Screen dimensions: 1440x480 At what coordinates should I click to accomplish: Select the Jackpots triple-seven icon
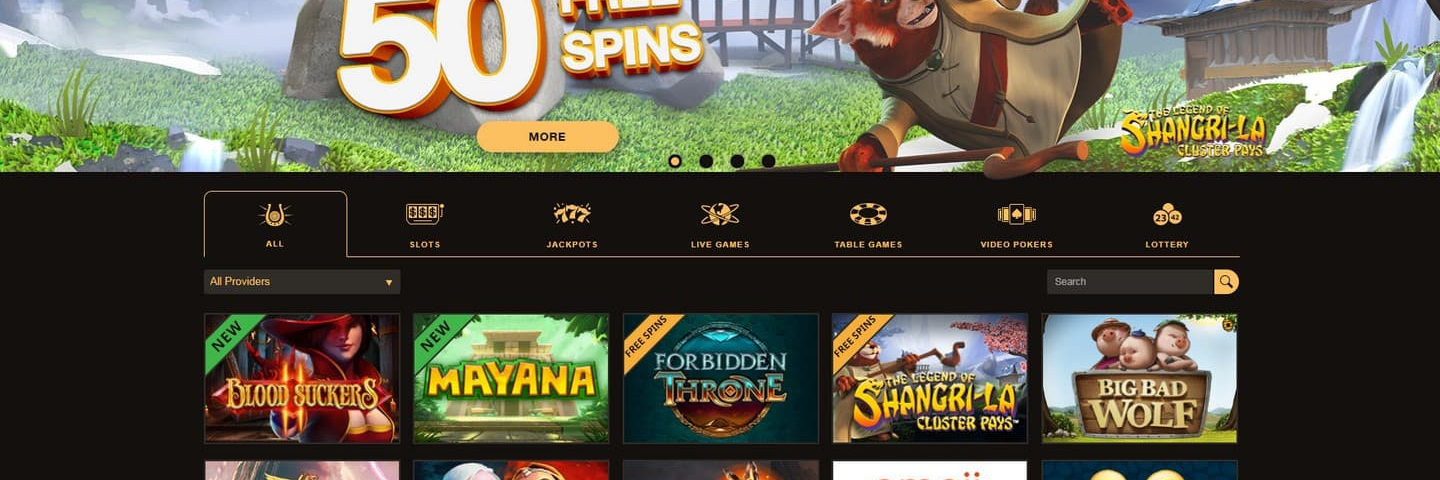(572, 214)
